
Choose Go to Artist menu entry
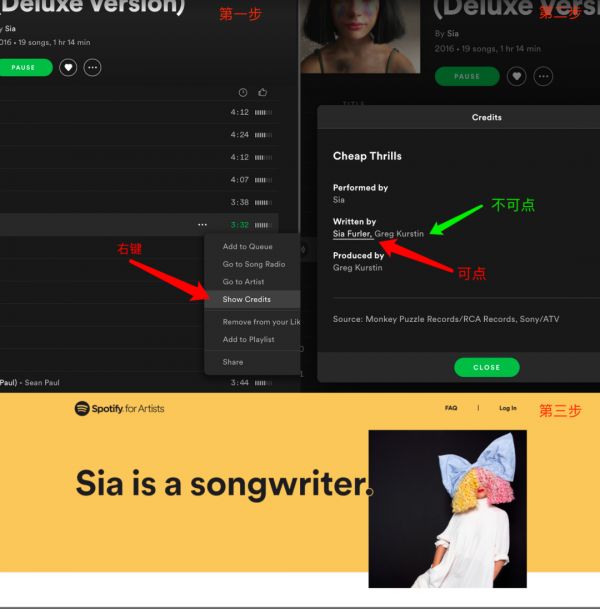click(x=243, y=282)
